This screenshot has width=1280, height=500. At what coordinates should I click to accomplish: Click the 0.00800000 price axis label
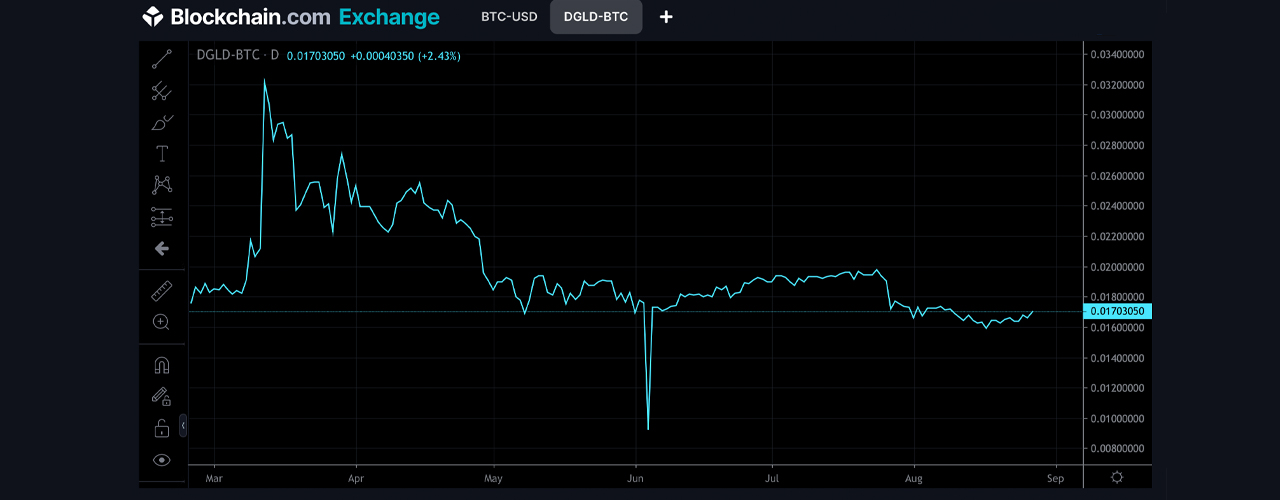pyautogui.click(x=1117, y=449)
